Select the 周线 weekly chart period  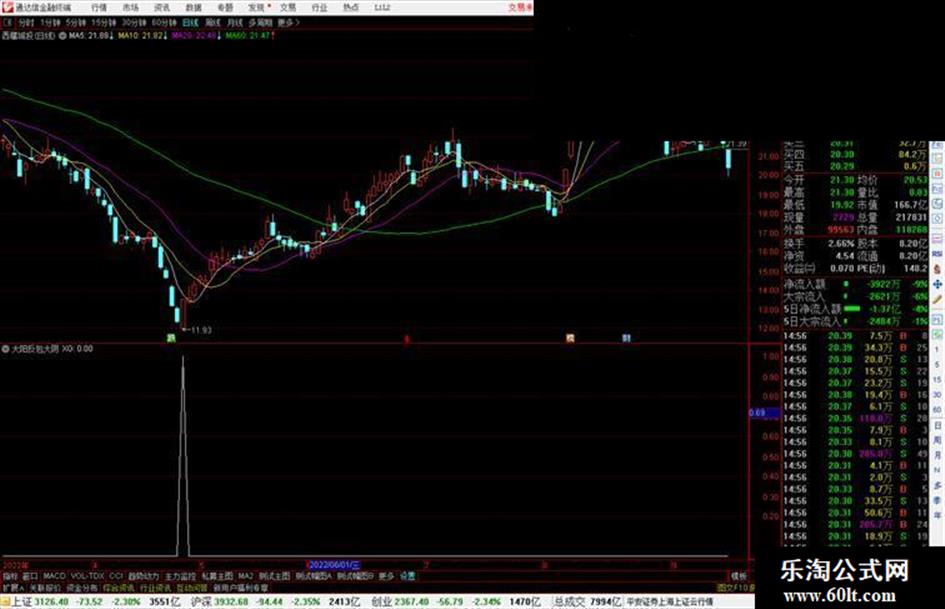(x=213, y=22)
